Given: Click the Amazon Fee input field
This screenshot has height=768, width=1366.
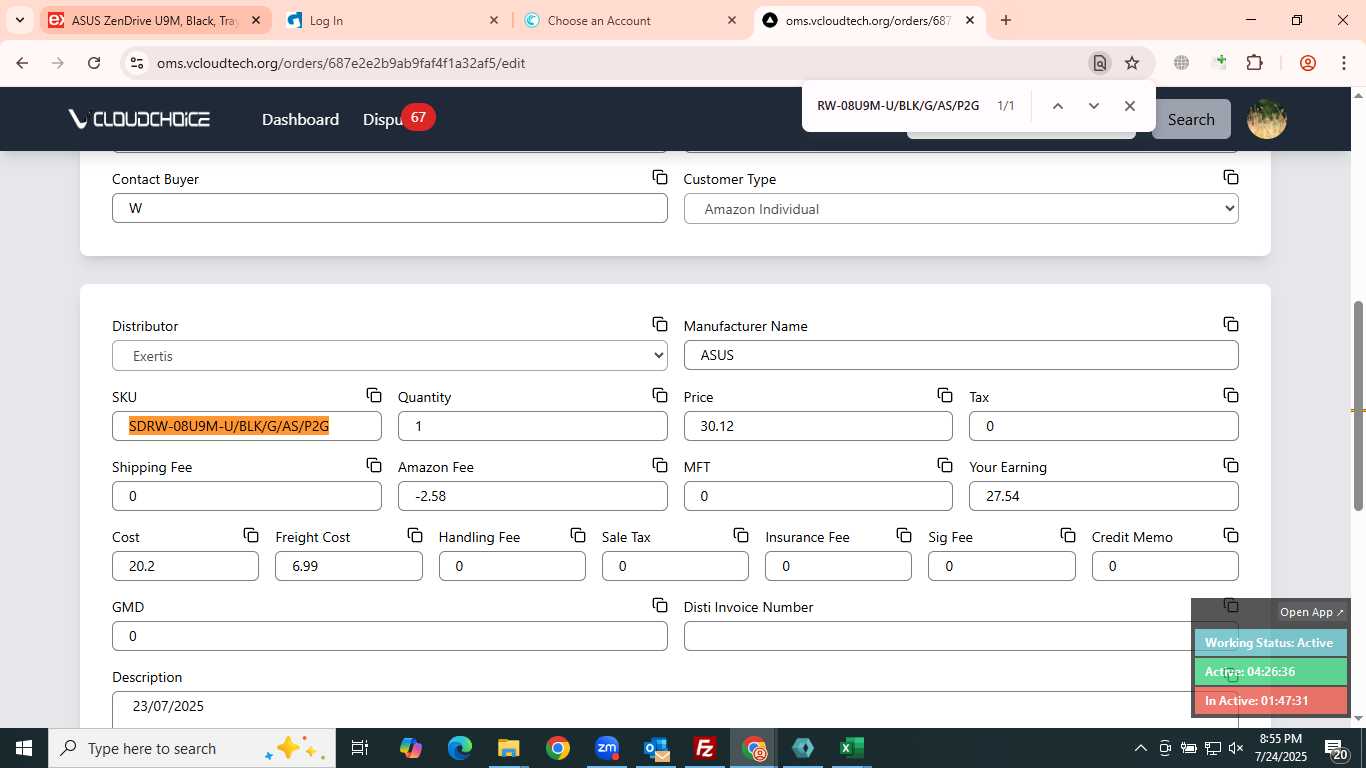Looking at the screenshot, I should coord(532,496).
